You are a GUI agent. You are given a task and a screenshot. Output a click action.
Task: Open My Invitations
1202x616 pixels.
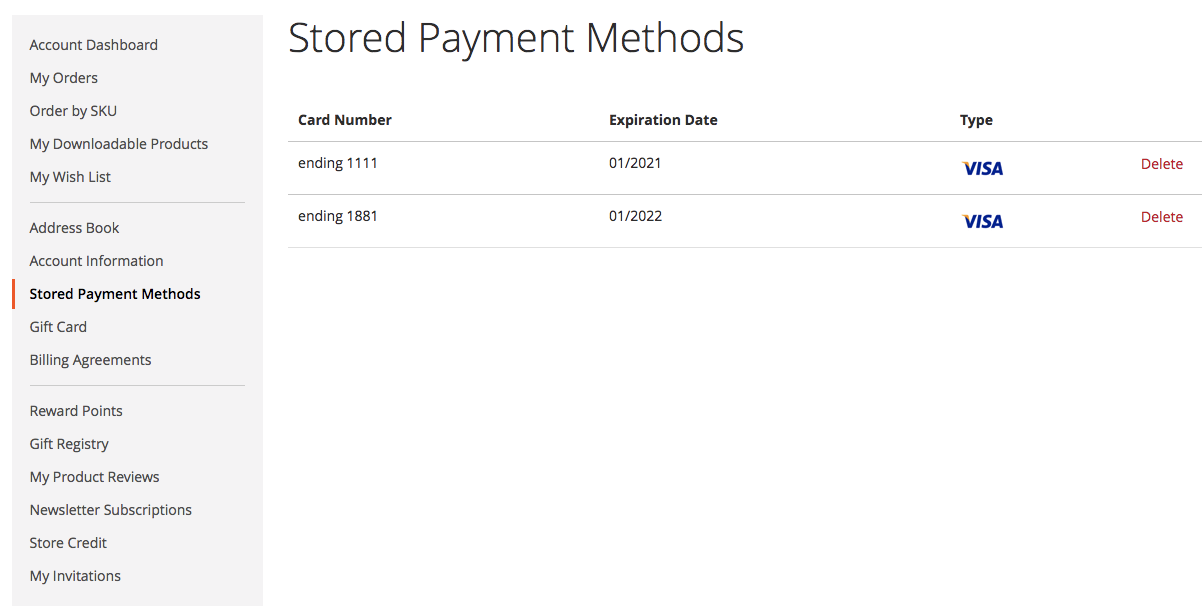pos(75,576)
